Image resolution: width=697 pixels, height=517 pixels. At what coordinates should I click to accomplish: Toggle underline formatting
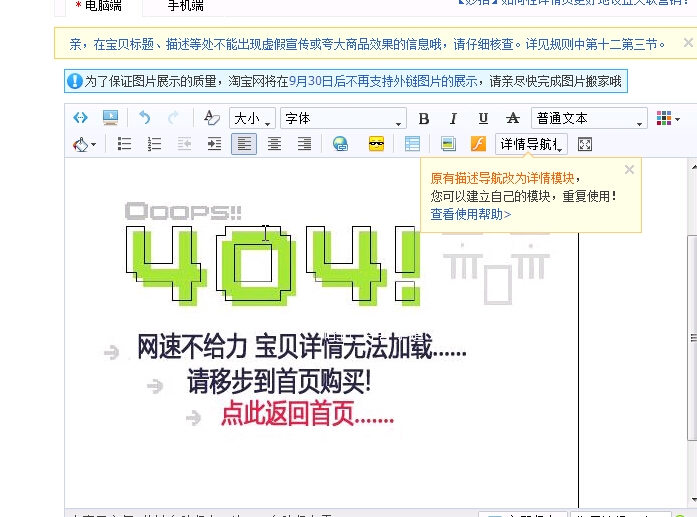click(x=483, y=118)
